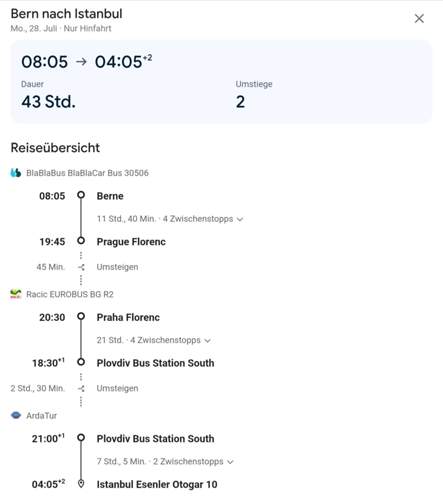443x500 pixels.
Task: Click the destination pin icon at Istanbul Esenler
Action: [x=81, y=484]
